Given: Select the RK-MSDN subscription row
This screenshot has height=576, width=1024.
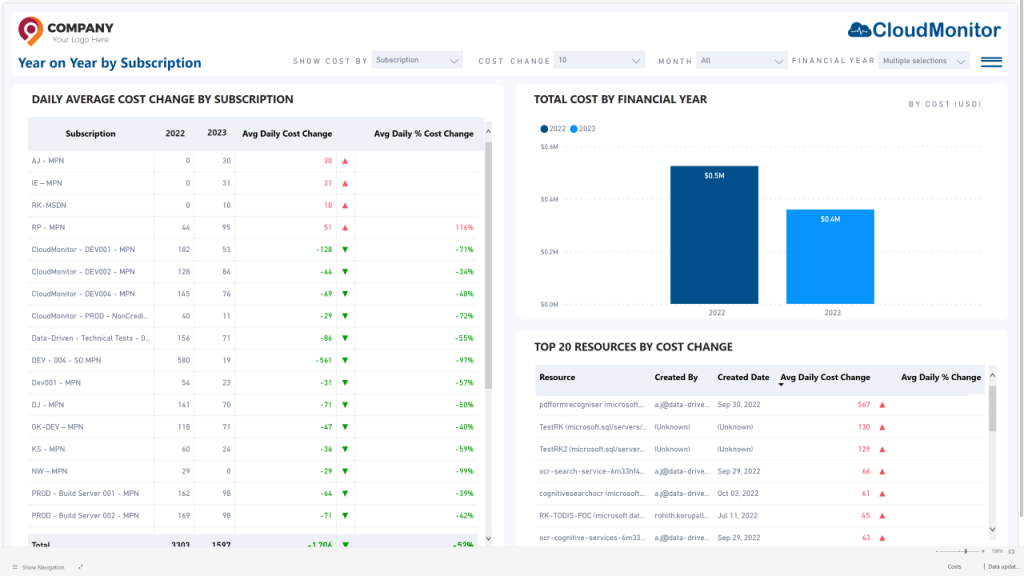Looking at the screenshot, I should click(x=253, y=205).
